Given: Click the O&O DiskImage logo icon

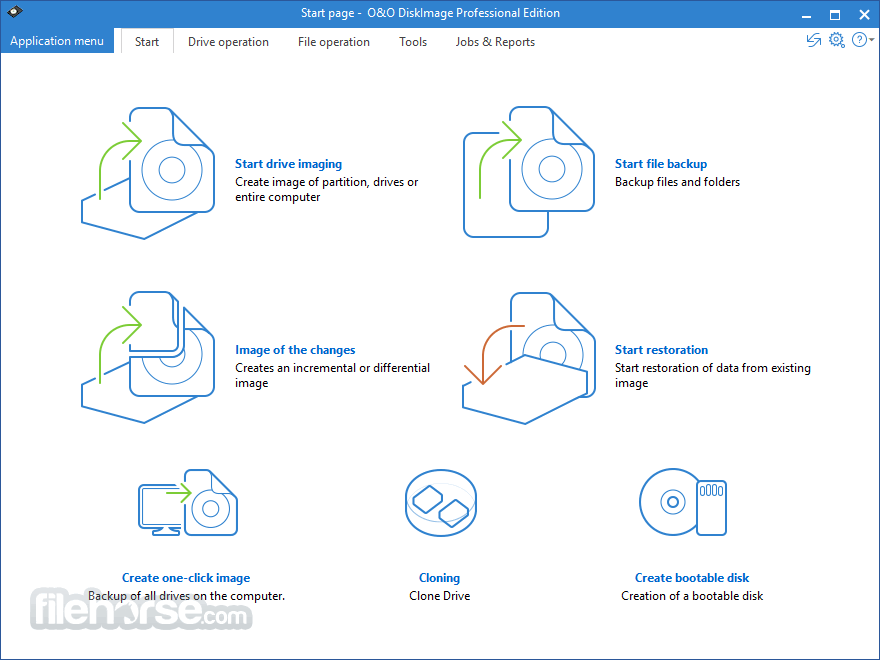Looking at the screenshot, I should tap(14, 12).
